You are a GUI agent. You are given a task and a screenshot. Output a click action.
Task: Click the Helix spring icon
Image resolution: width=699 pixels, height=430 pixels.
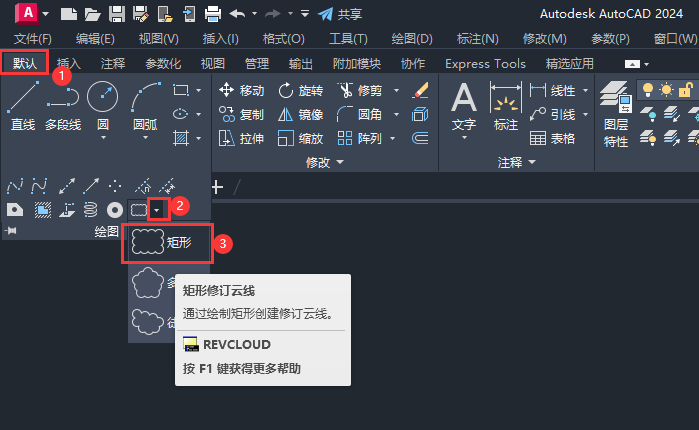click(90, 210)
